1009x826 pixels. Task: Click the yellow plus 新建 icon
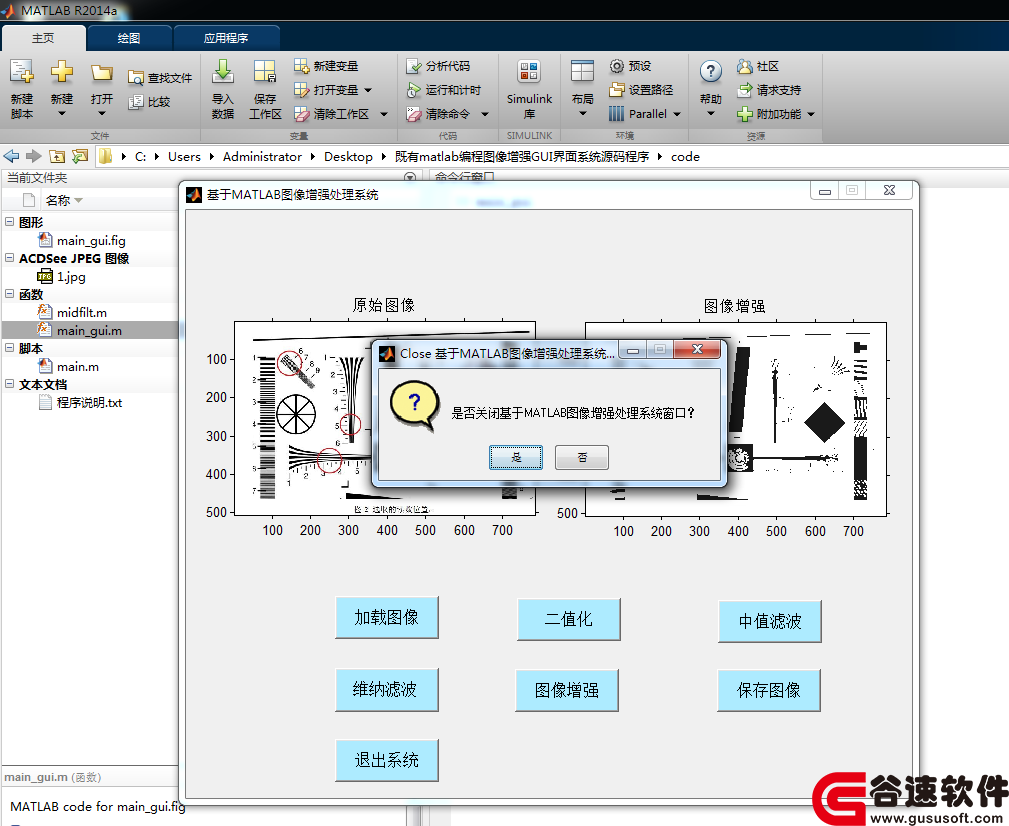coord(62,71)
